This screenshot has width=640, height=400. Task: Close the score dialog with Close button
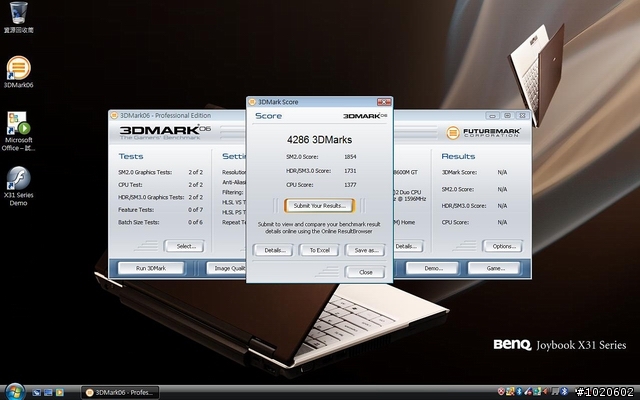tap(365, 272)
